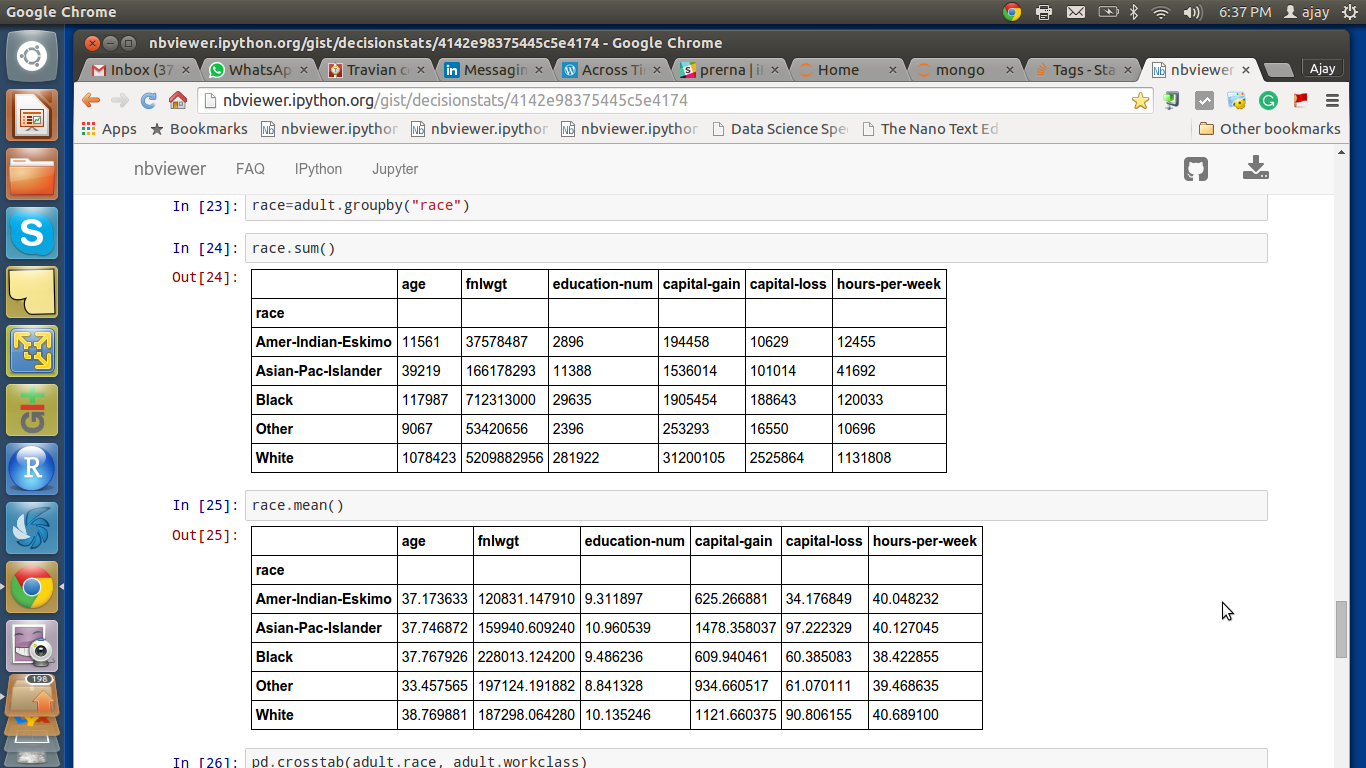The image size is (1366, 768).
Task: Launch RStudio from the Ubuntu dock
Action: [x=32, y=469]
